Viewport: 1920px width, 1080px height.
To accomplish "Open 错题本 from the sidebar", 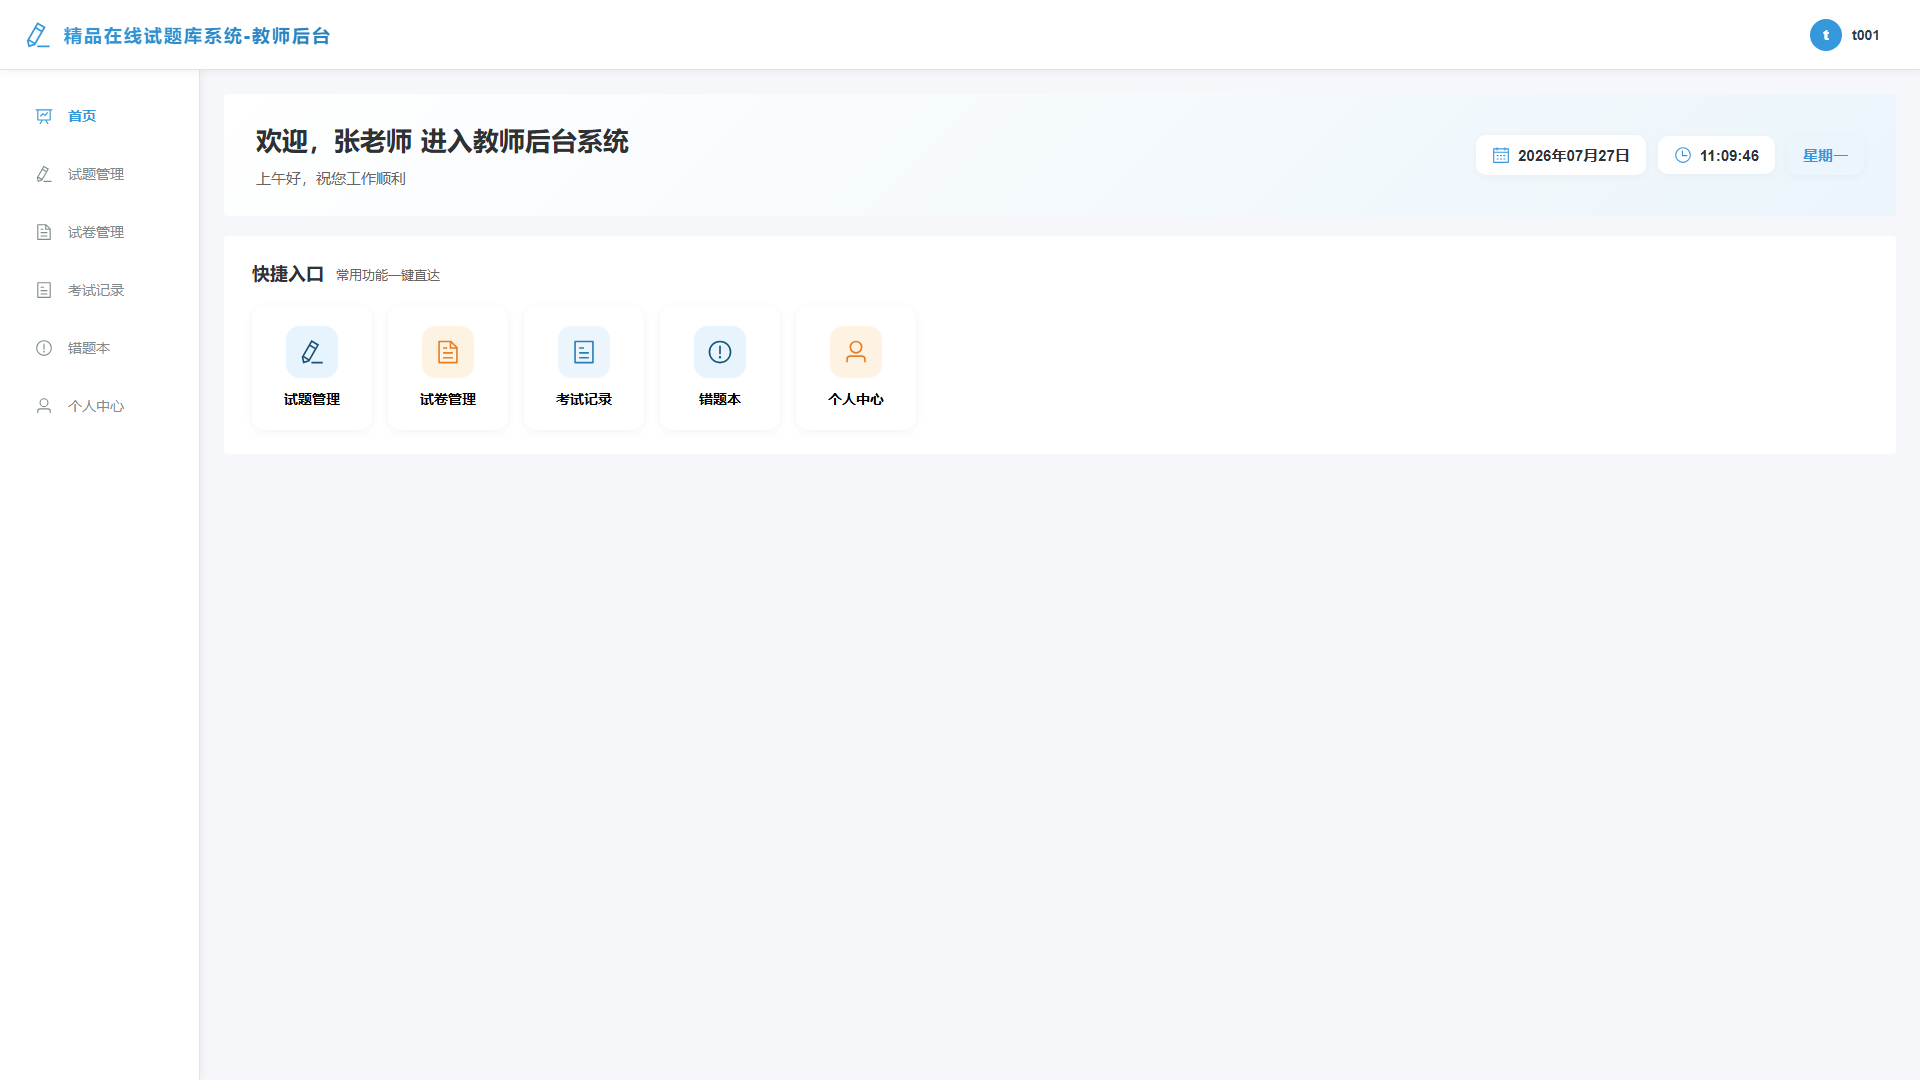I will [x=99, y=348].
